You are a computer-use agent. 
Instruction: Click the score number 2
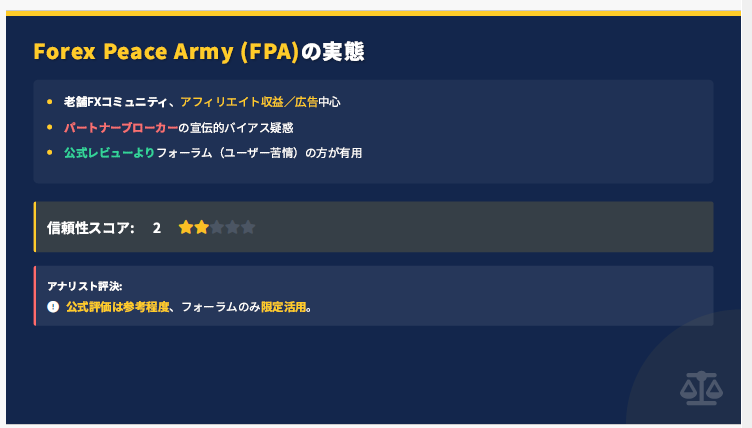[157, 228]
